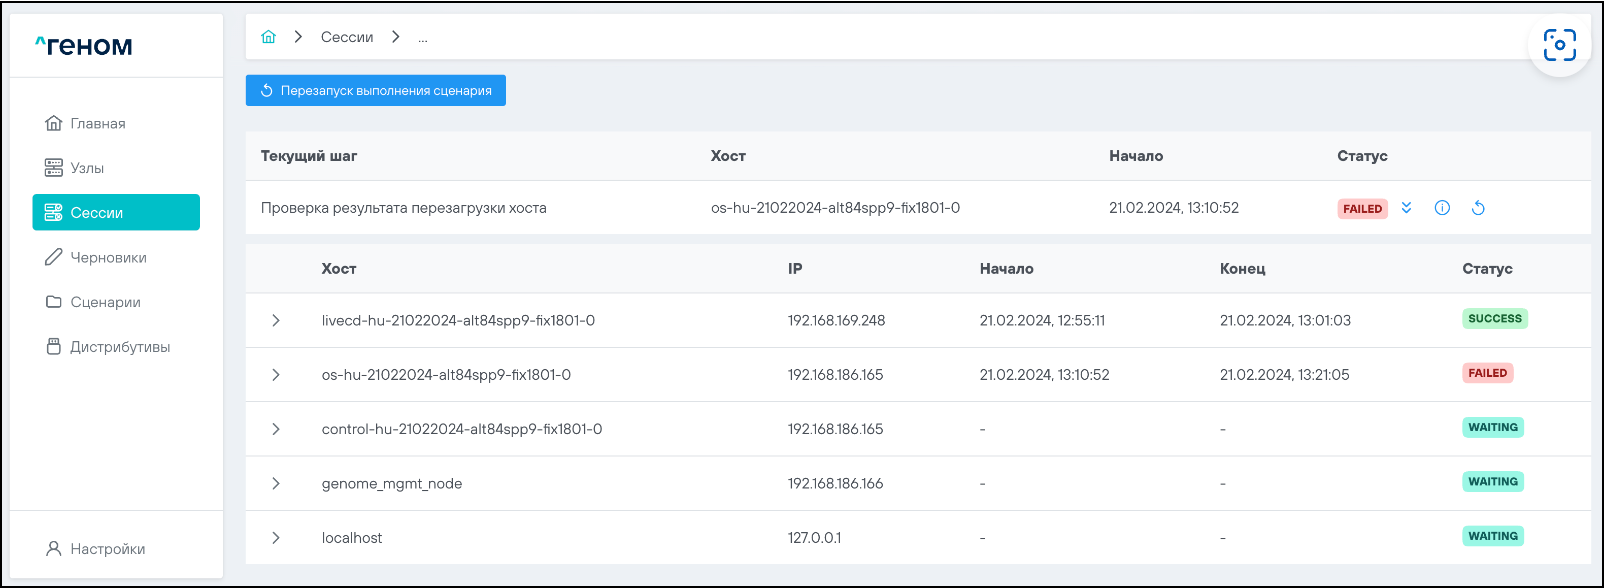
Task: Click the retry icon in current step row
Action: pos(1478,208)
